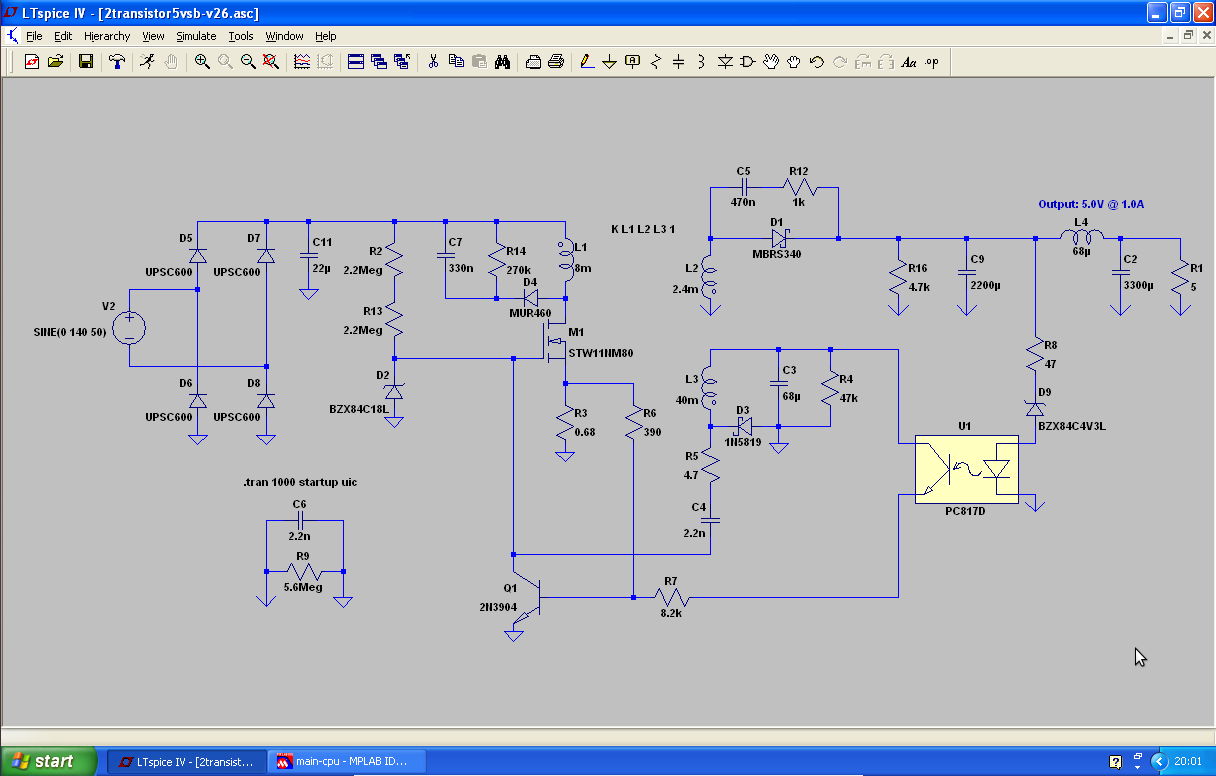Viewport: 1216px width, 776px height.
Task: Select the Capacitor tool in toolbar
Action: 678,62
